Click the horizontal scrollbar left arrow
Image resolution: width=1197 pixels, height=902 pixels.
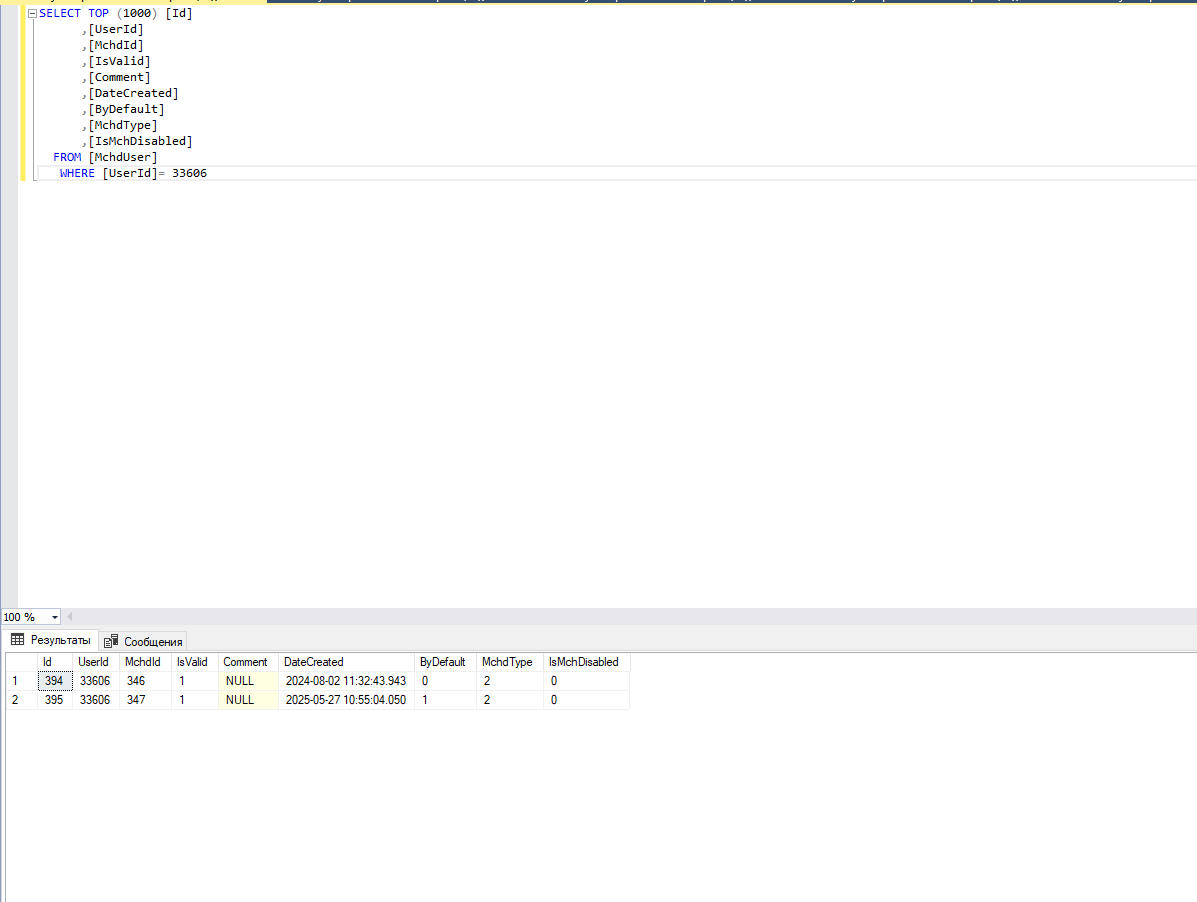[69, 617]
